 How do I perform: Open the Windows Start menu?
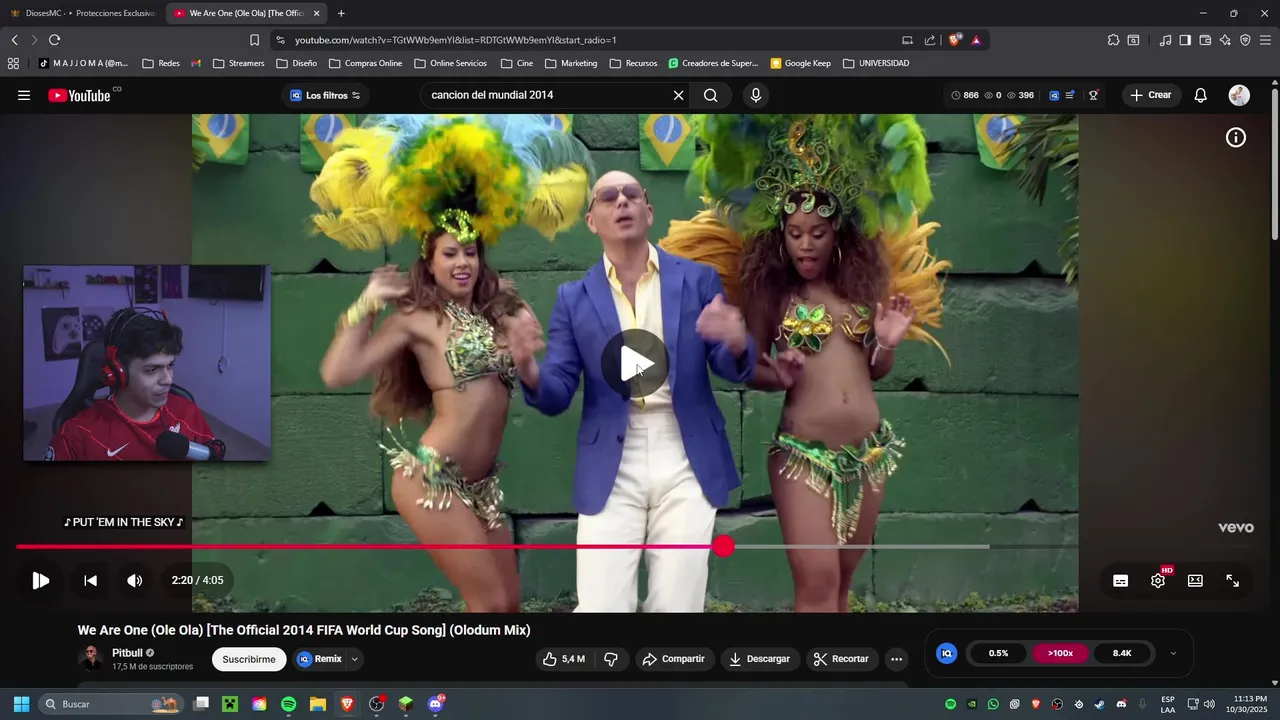click(x=21, y=704)
